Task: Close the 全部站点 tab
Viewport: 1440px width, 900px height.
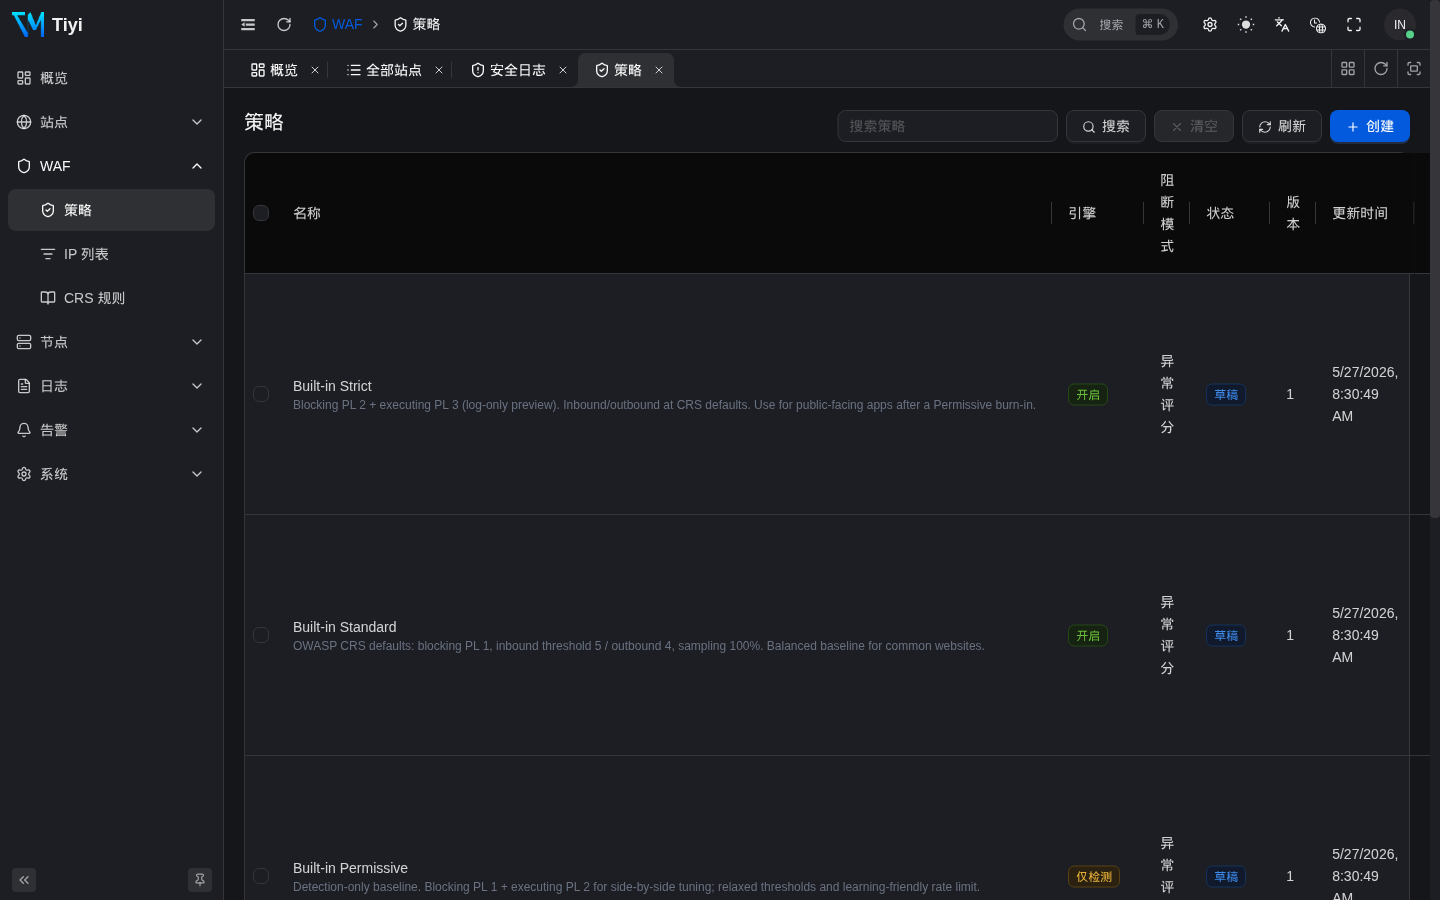Action: click(x=439, y=70)
